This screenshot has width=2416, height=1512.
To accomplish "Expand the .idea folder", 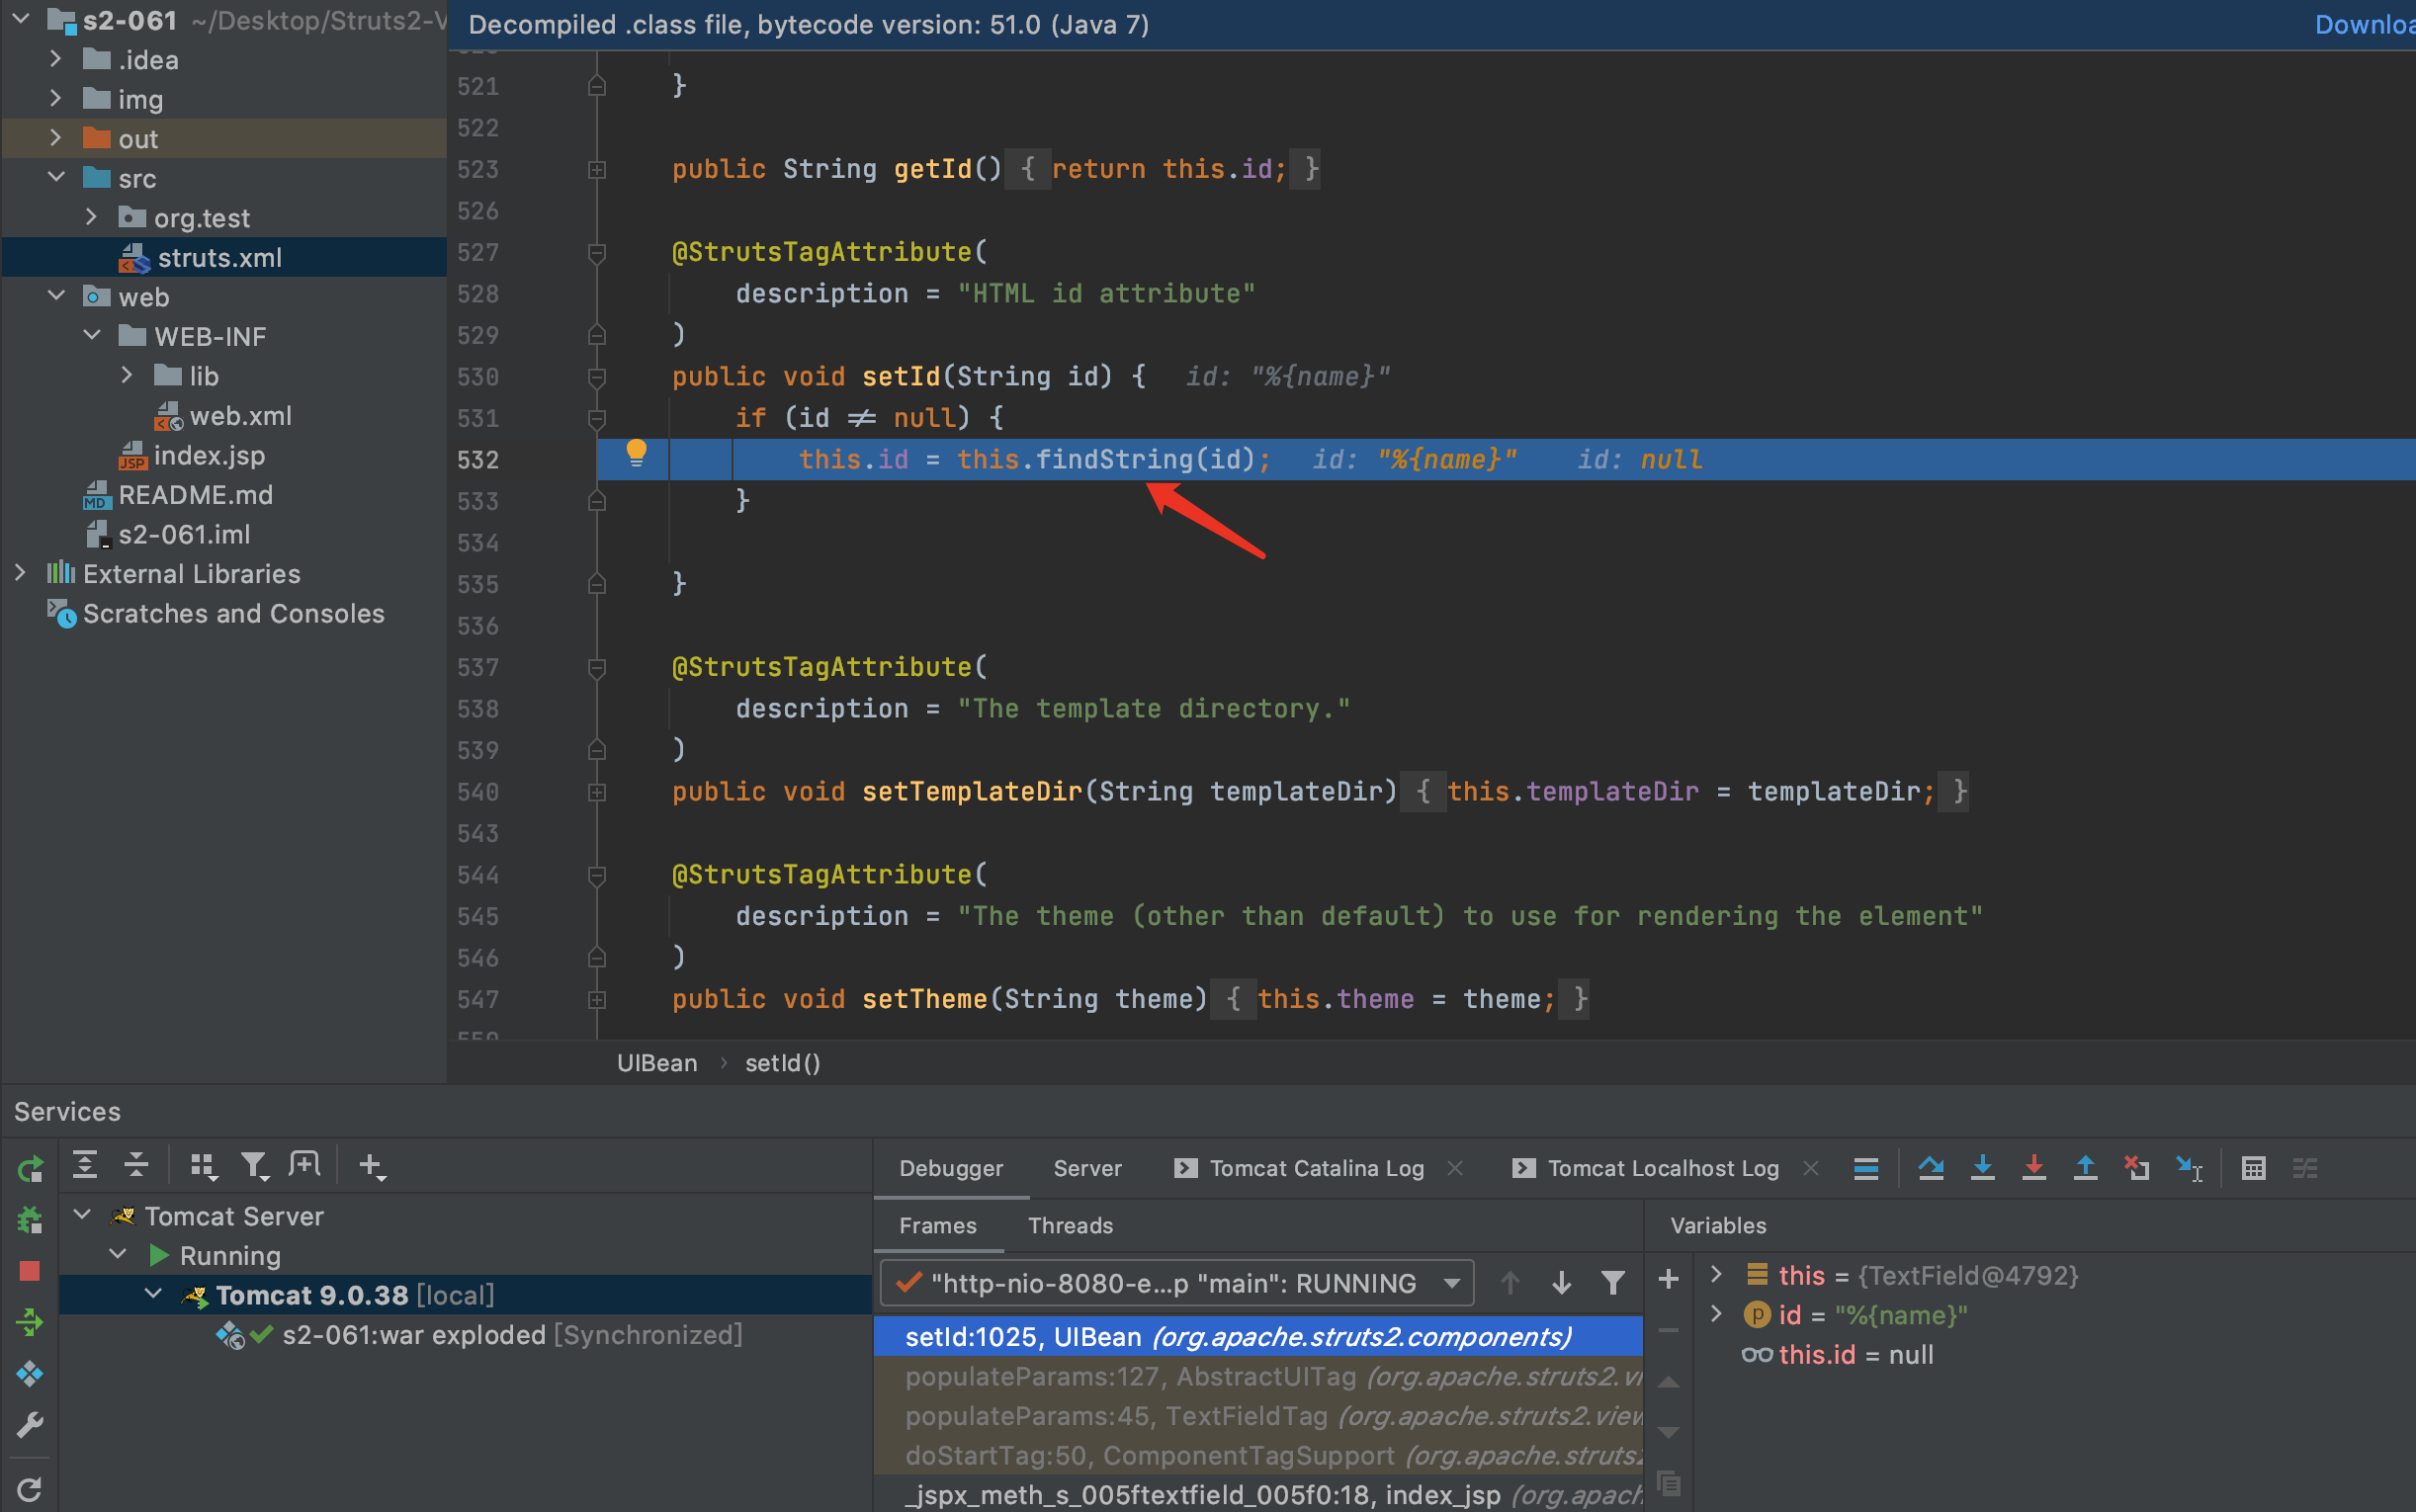I will (56, 59).
